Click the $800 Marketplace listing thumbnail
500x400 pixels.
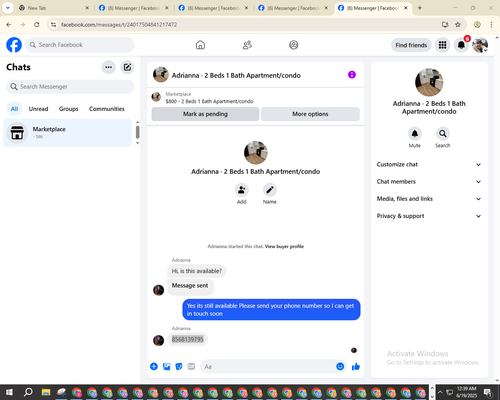click(156, 97)
